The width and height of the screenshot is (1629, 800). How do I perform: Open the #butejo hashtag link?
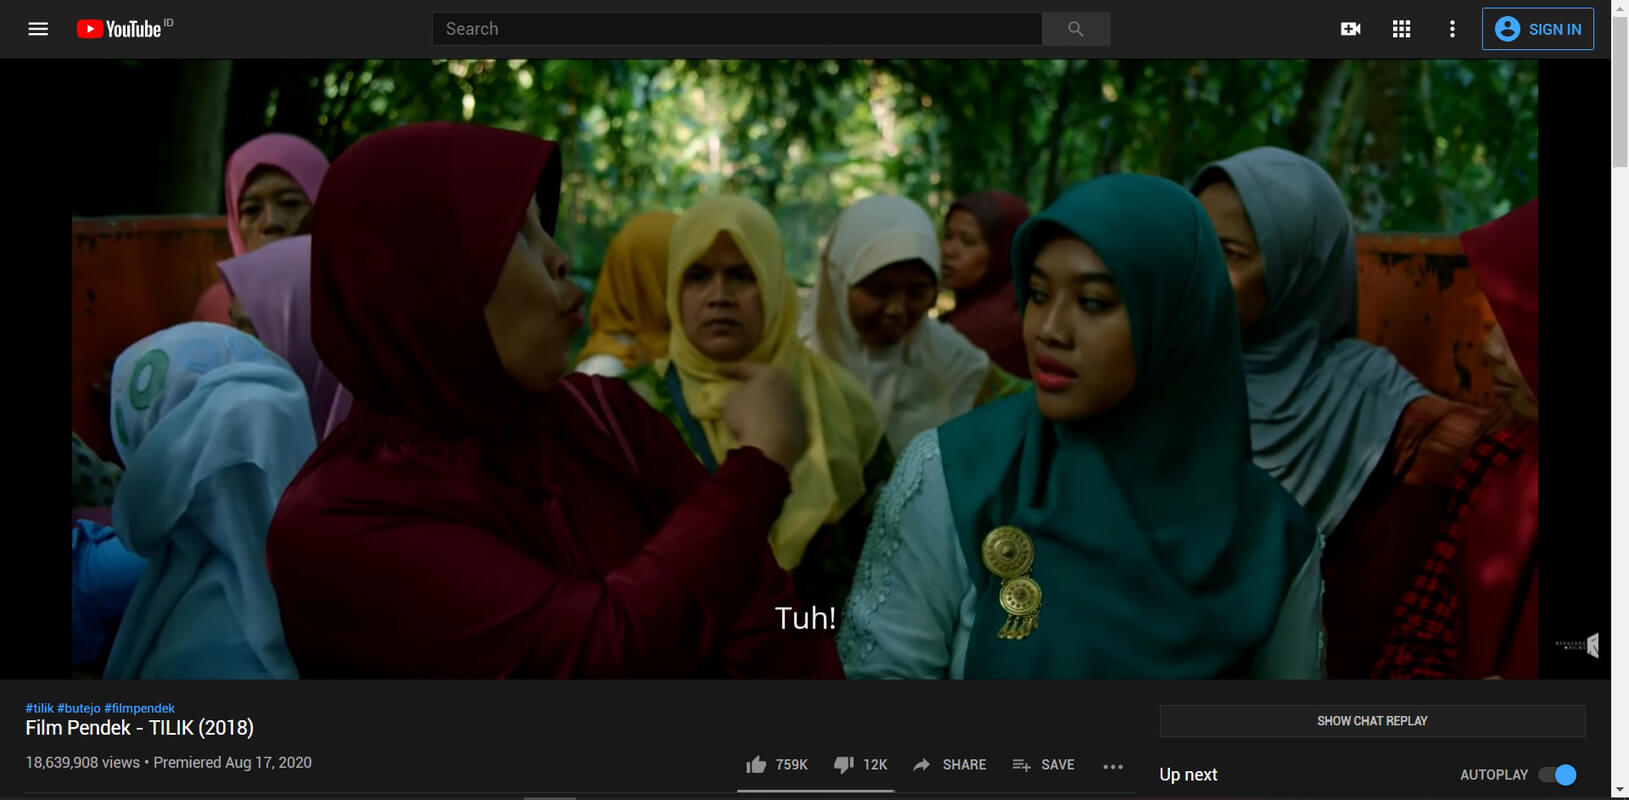(79, 708)
